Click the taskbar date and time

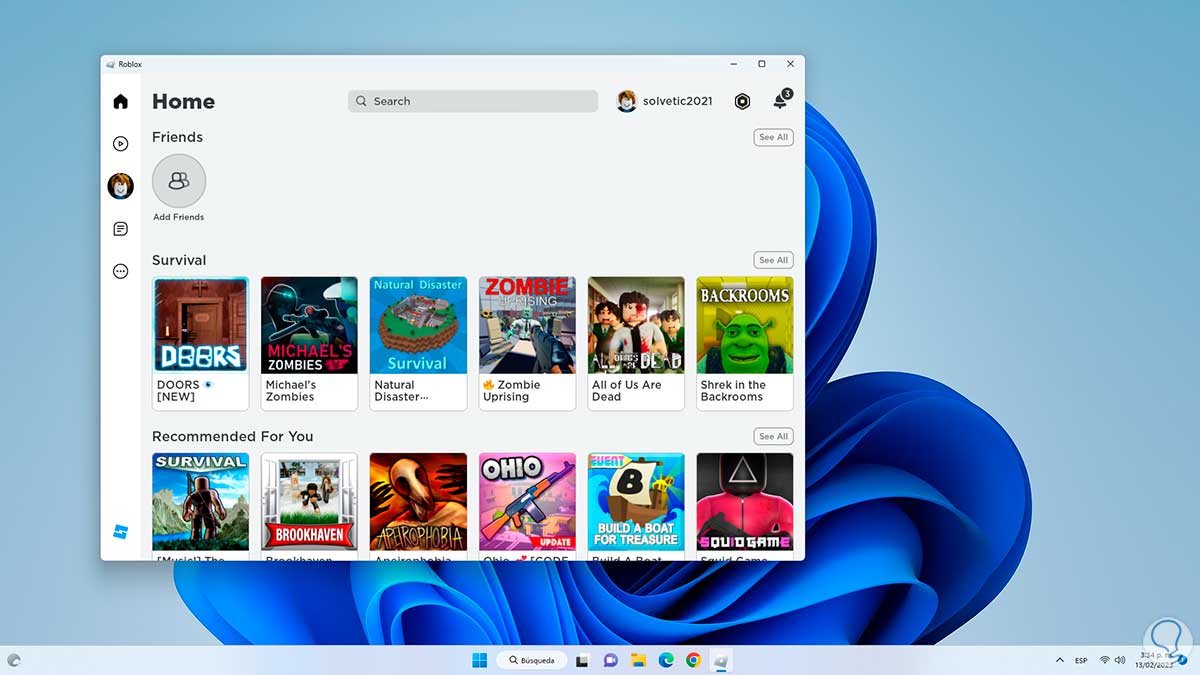coord(1156,660)
